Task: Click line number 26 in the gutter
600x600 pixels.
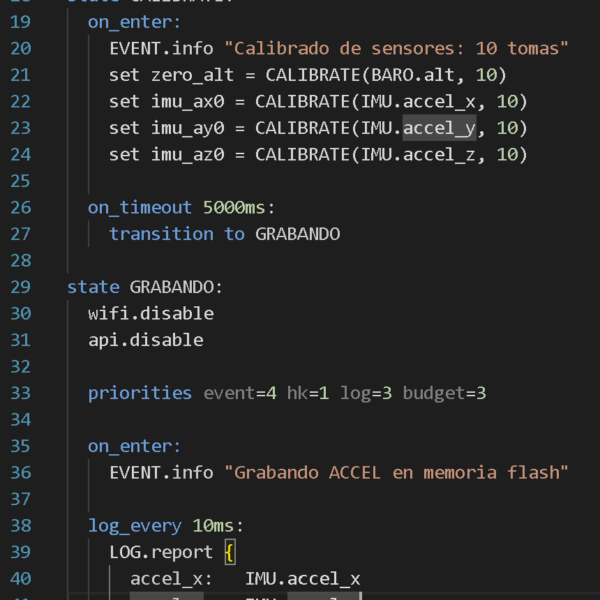Action: click(20, 208)
